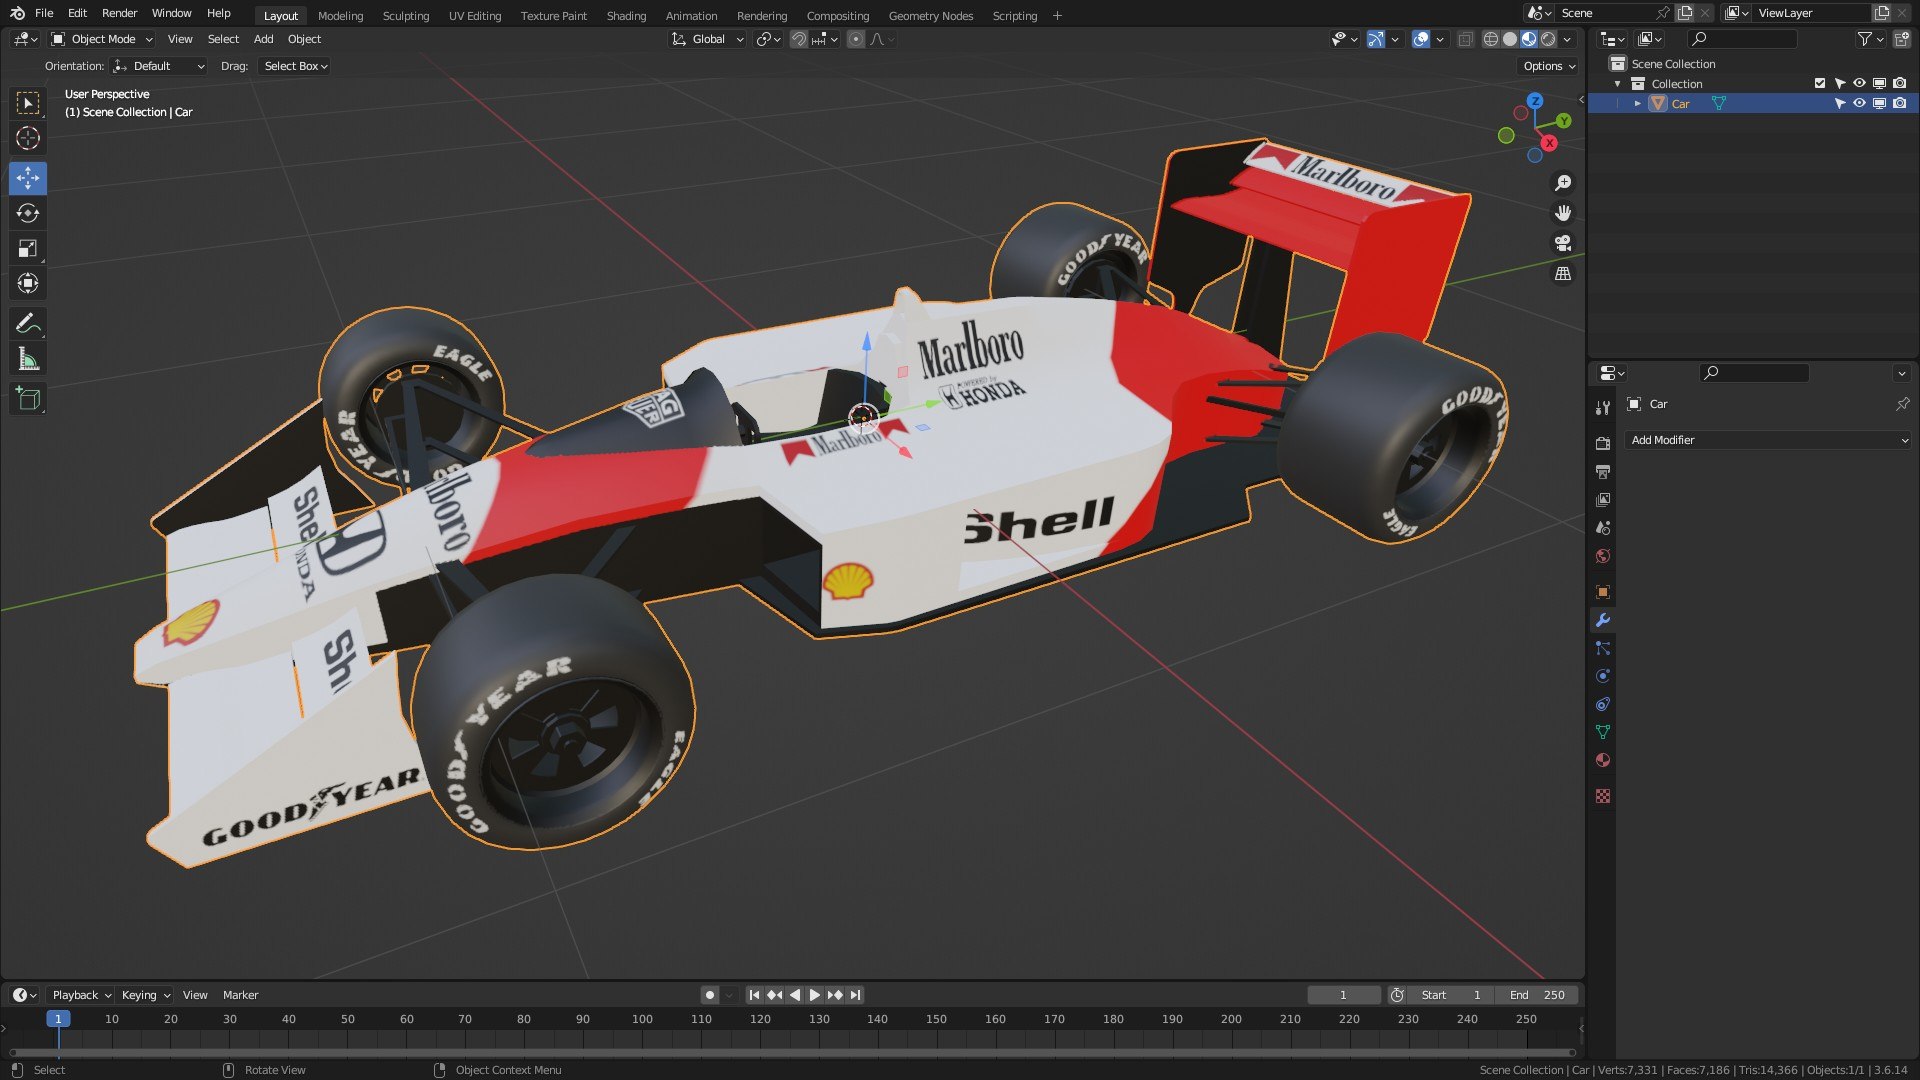Select the Measure tool

coord(28,359)
